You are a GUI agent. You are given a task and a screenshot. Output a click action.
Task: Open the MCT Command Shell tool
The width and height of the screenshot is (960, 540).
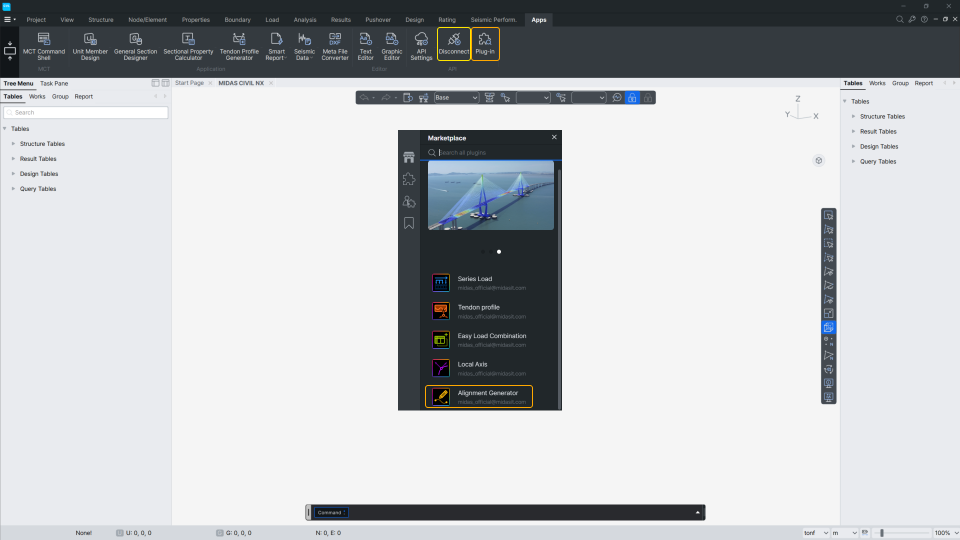[44, 46]
